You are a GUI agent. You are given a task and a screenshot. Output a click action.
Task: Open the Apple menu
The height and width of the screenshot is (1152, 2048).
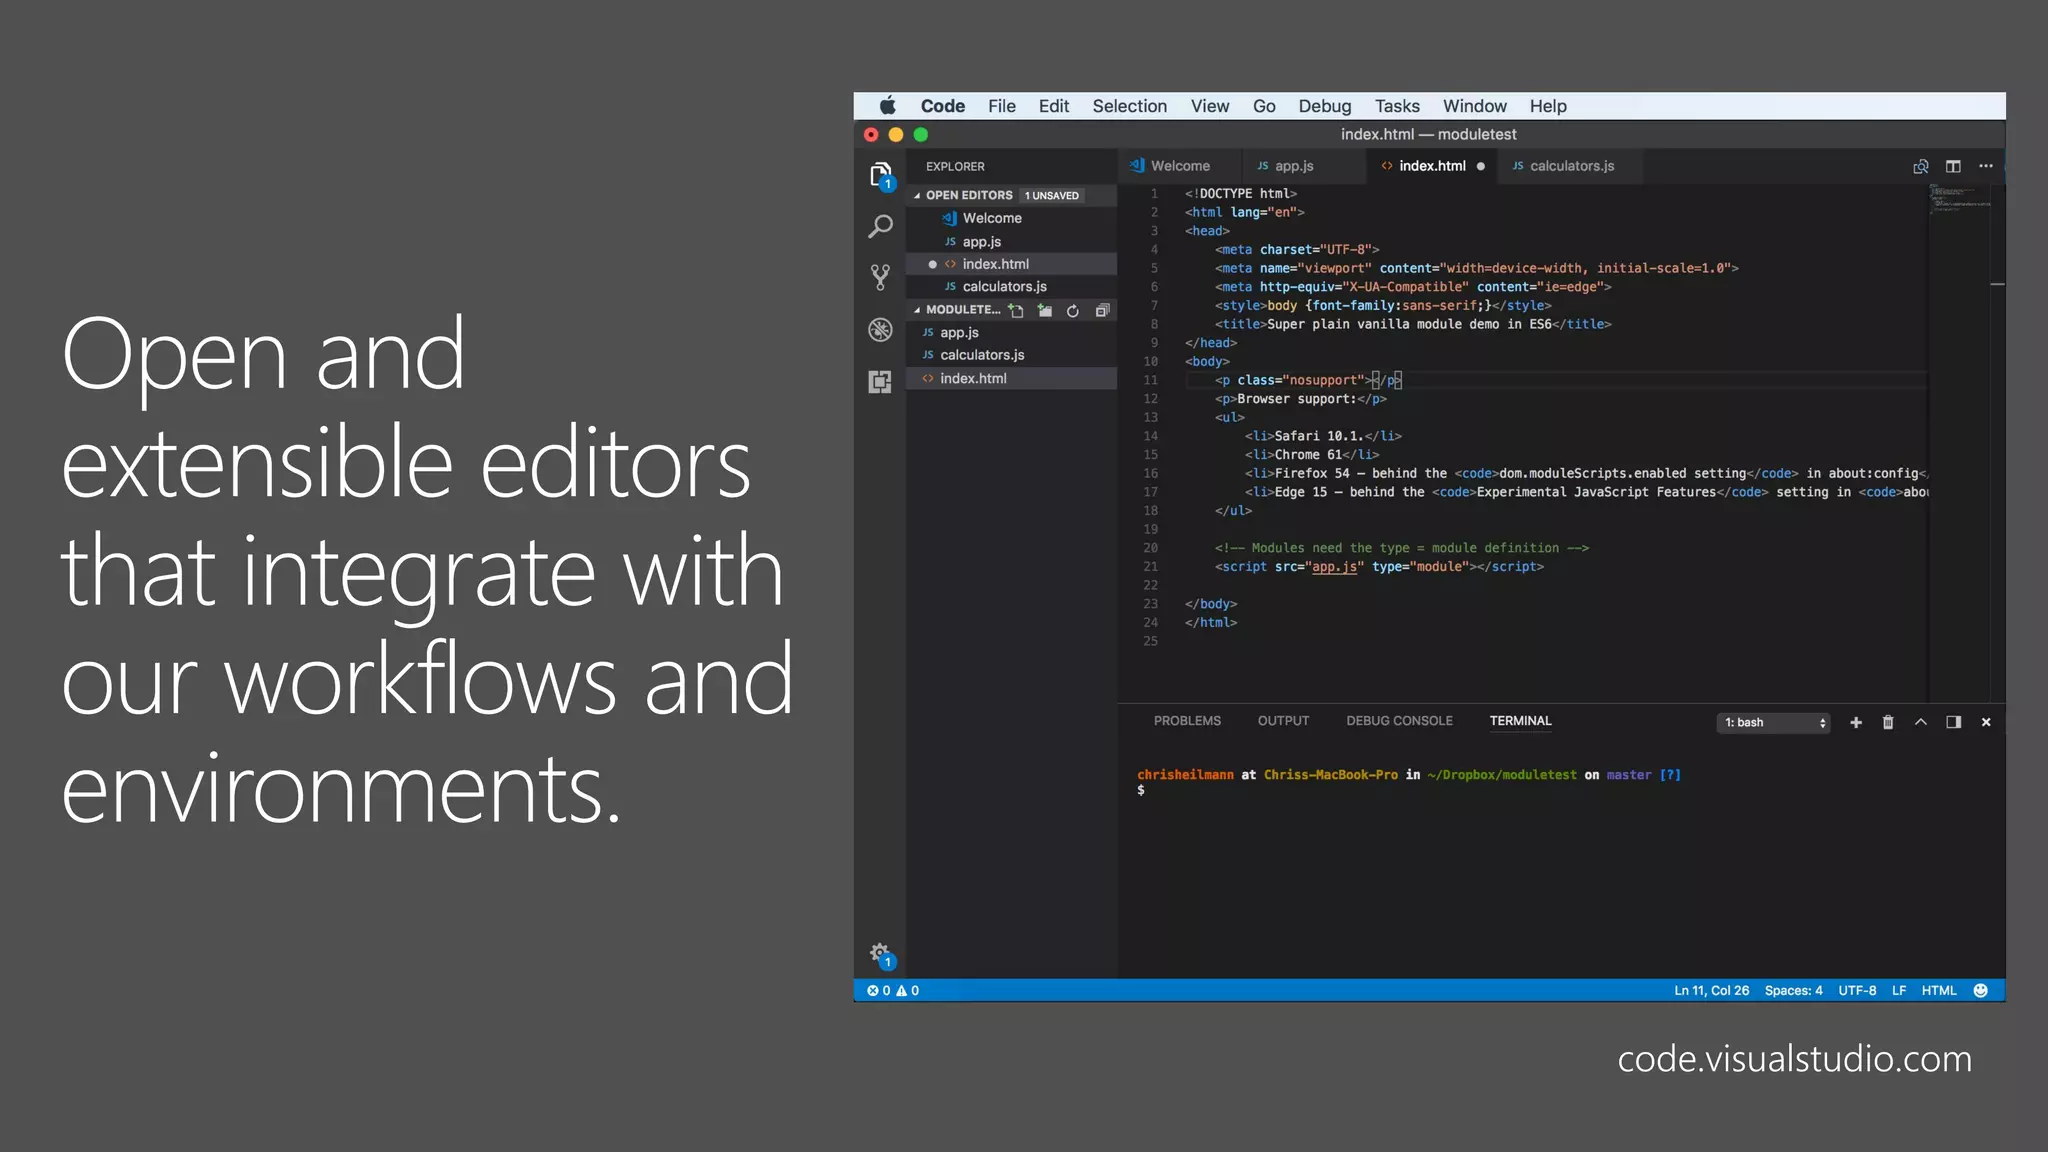887,106
